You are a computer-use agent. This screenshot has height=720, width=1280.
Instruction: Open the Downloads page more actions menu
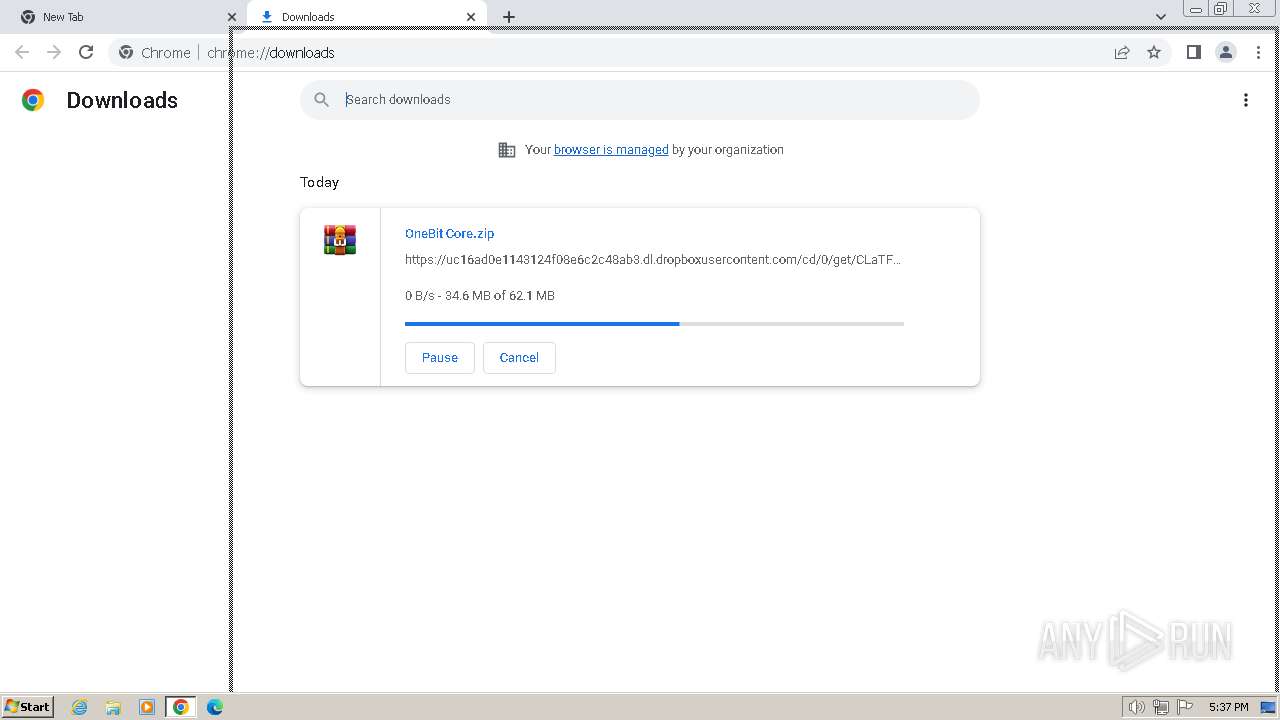(1245, 100)
